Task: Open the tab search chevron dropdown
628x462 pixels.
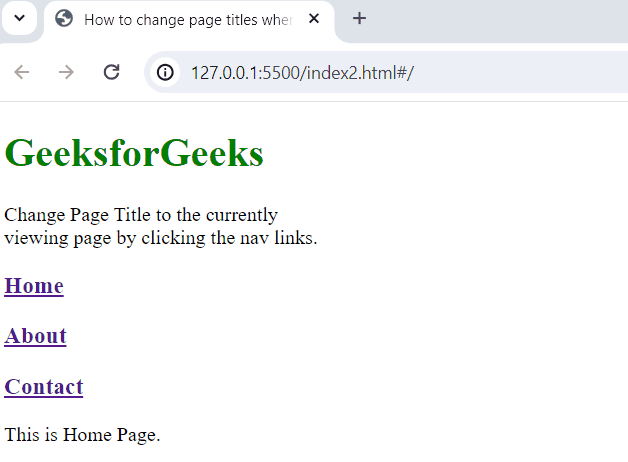Action: click(19, 19)
